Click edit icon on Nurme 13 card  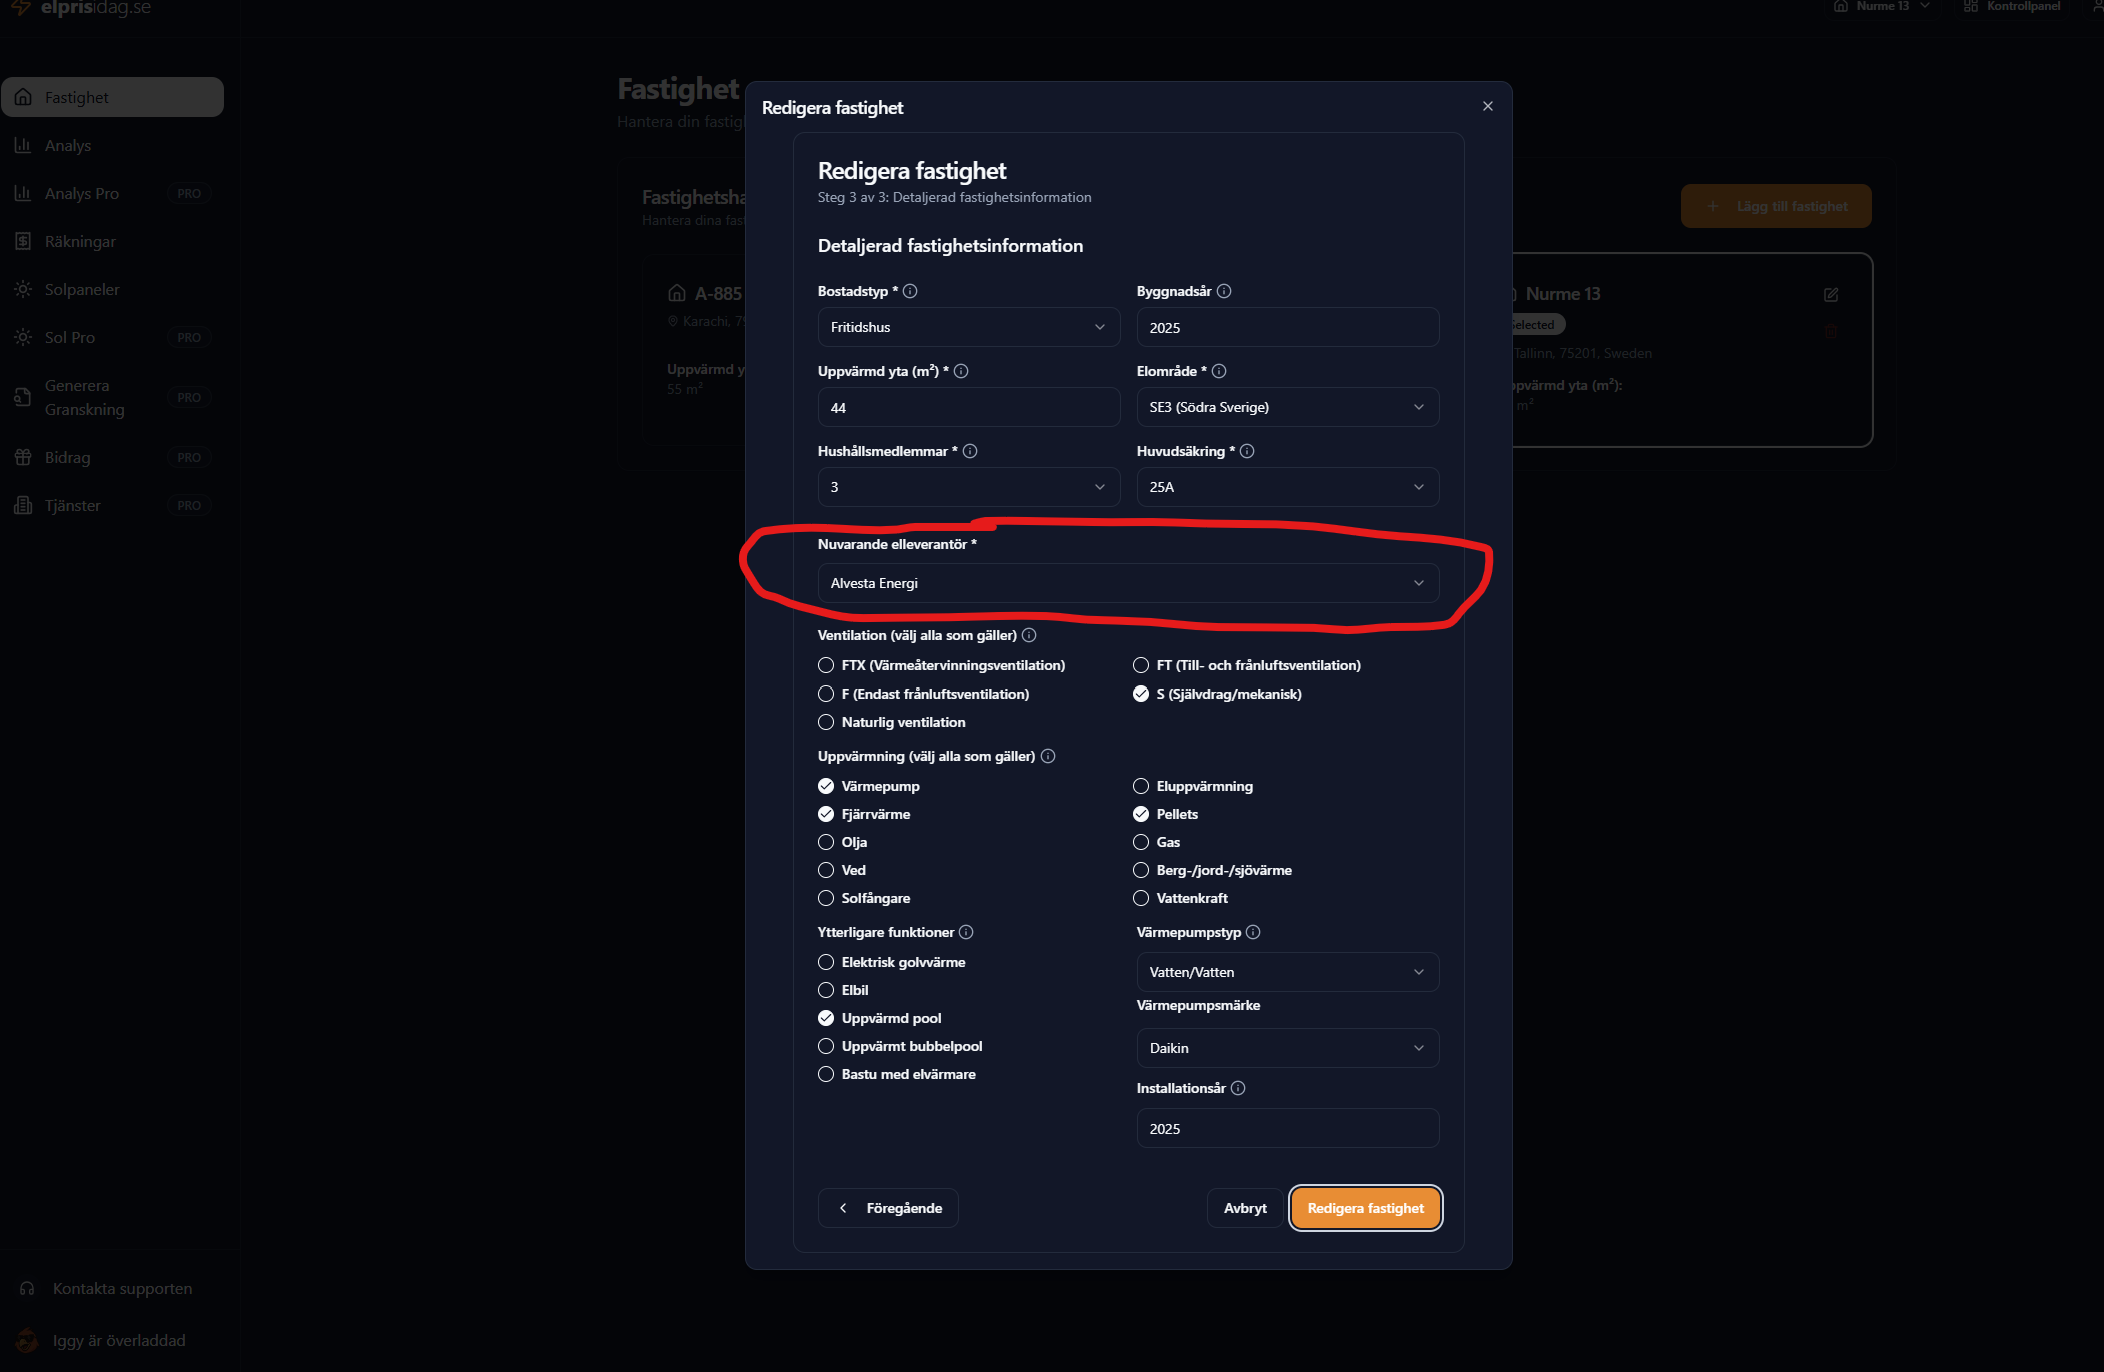[x=1831, y=295]
